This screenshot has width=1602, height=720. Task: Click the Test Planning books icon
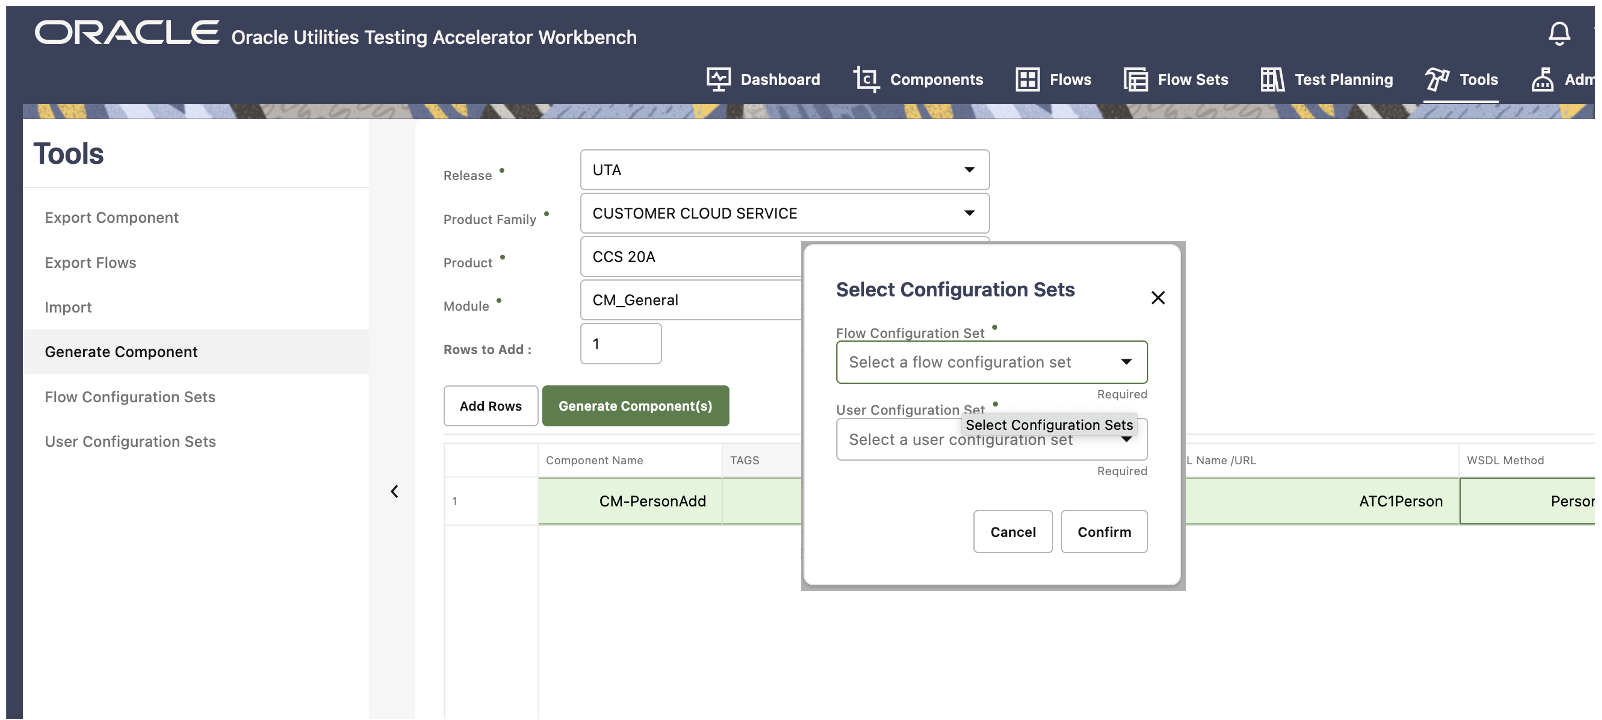tap(1272, 79)
